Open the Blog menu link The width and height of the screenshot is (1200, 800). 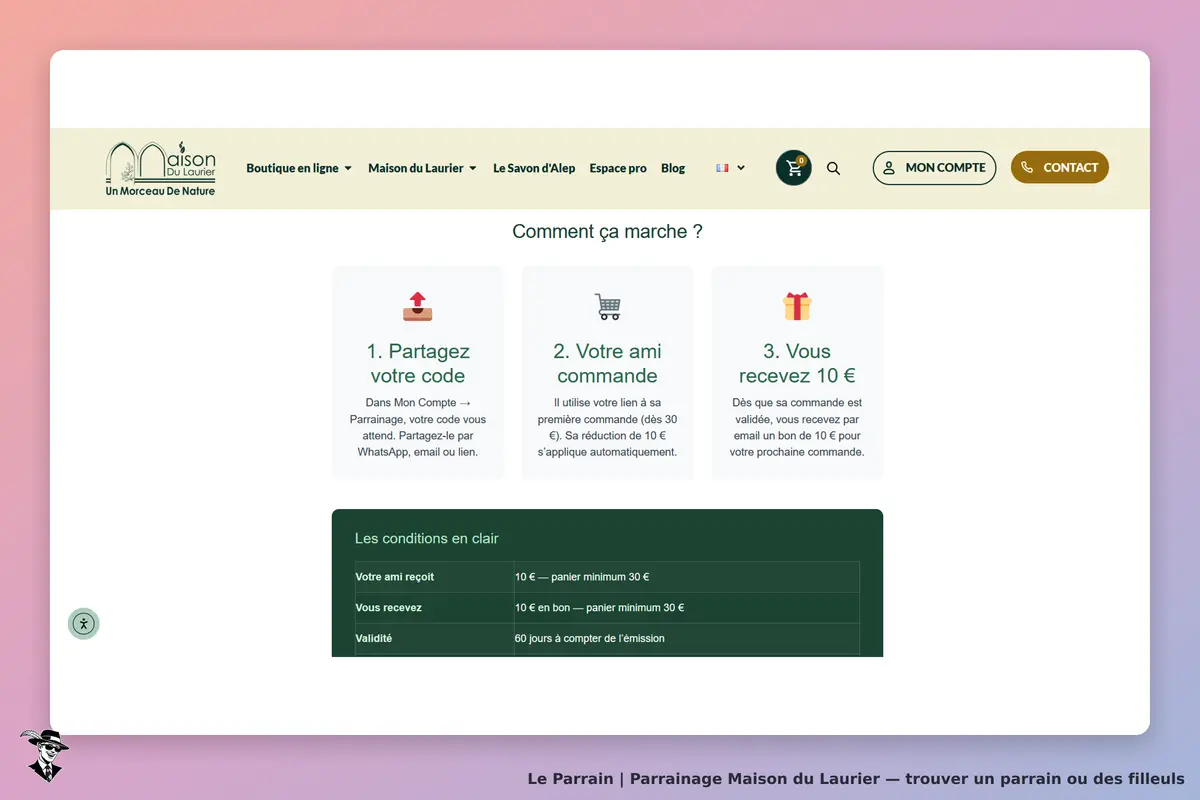673,168
